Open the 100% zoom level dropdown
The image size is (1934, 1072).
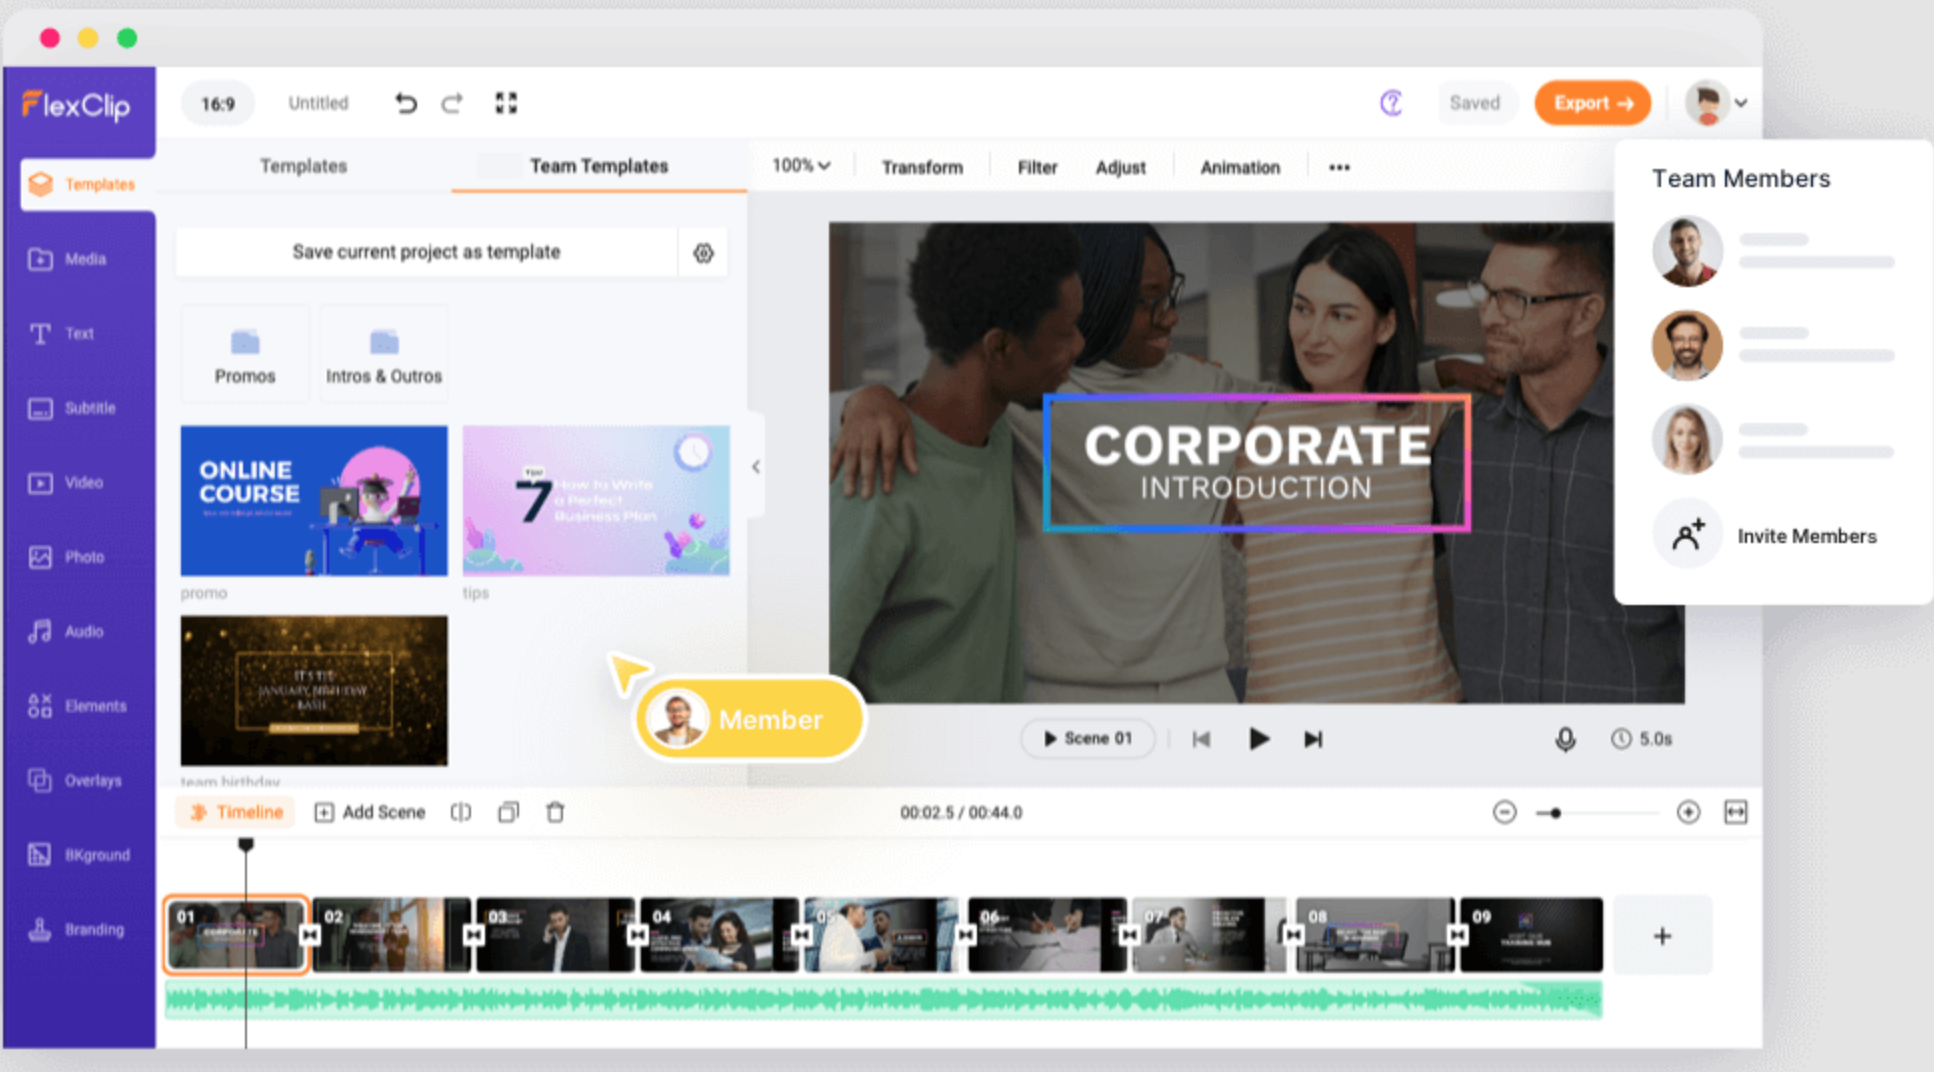point(800,166)
